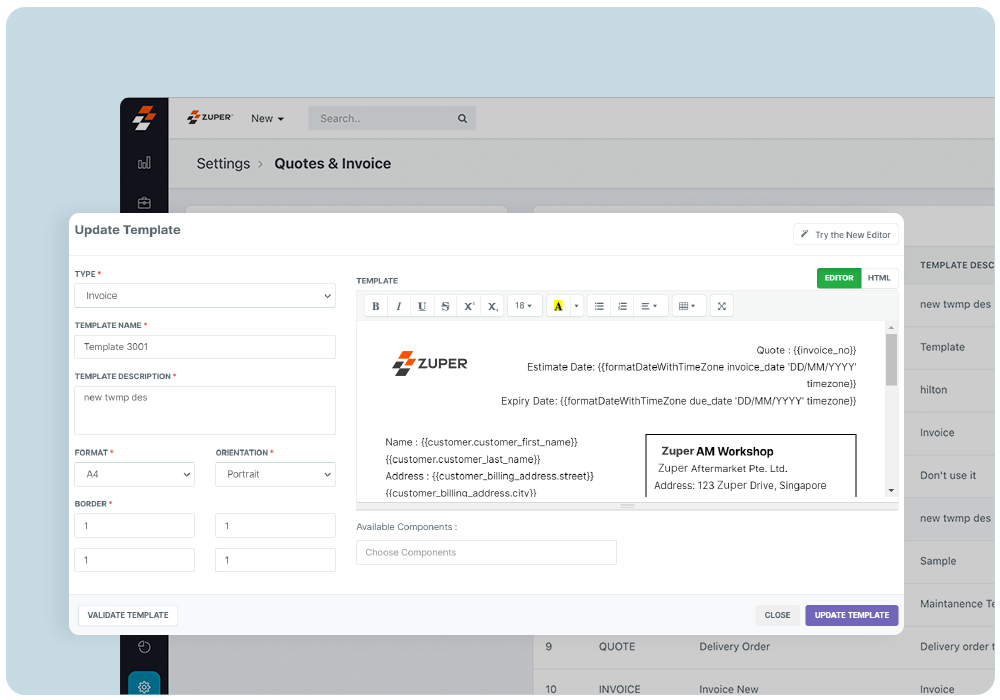Click the Zuper logo image in template

click(430, 363)
